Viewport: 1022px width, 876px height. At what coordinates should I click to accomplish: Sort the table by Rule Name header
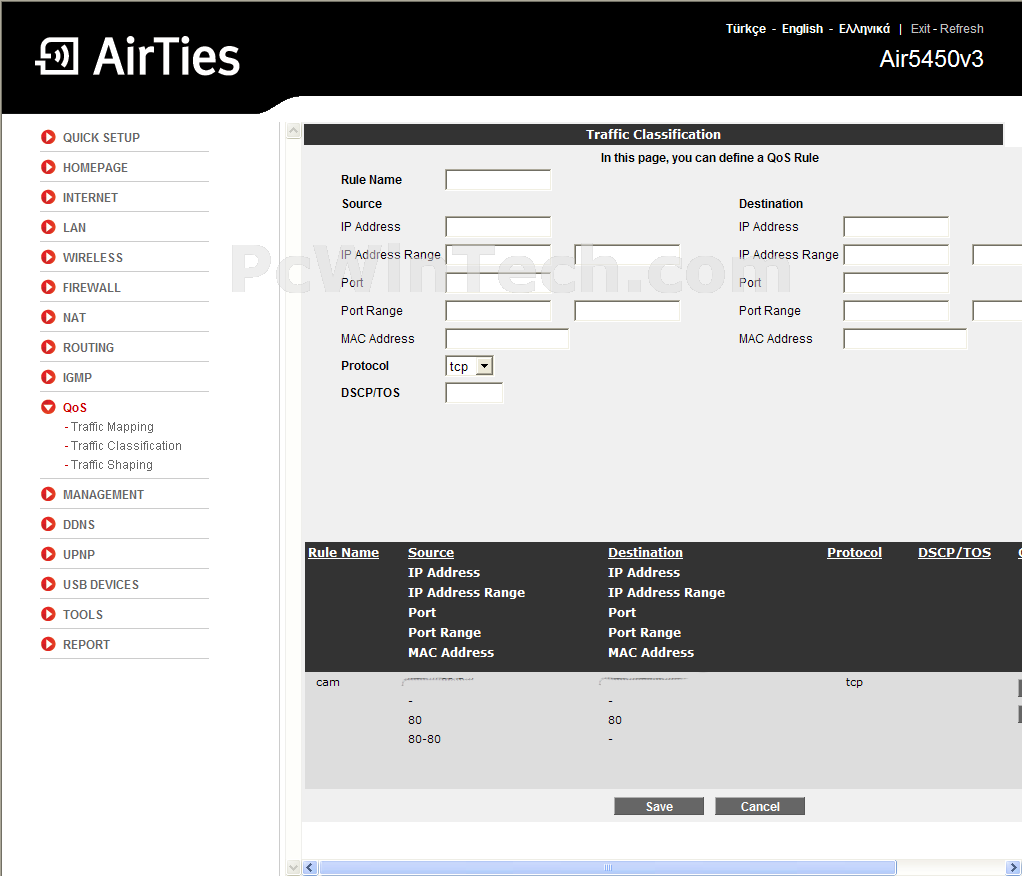[343, 553]
